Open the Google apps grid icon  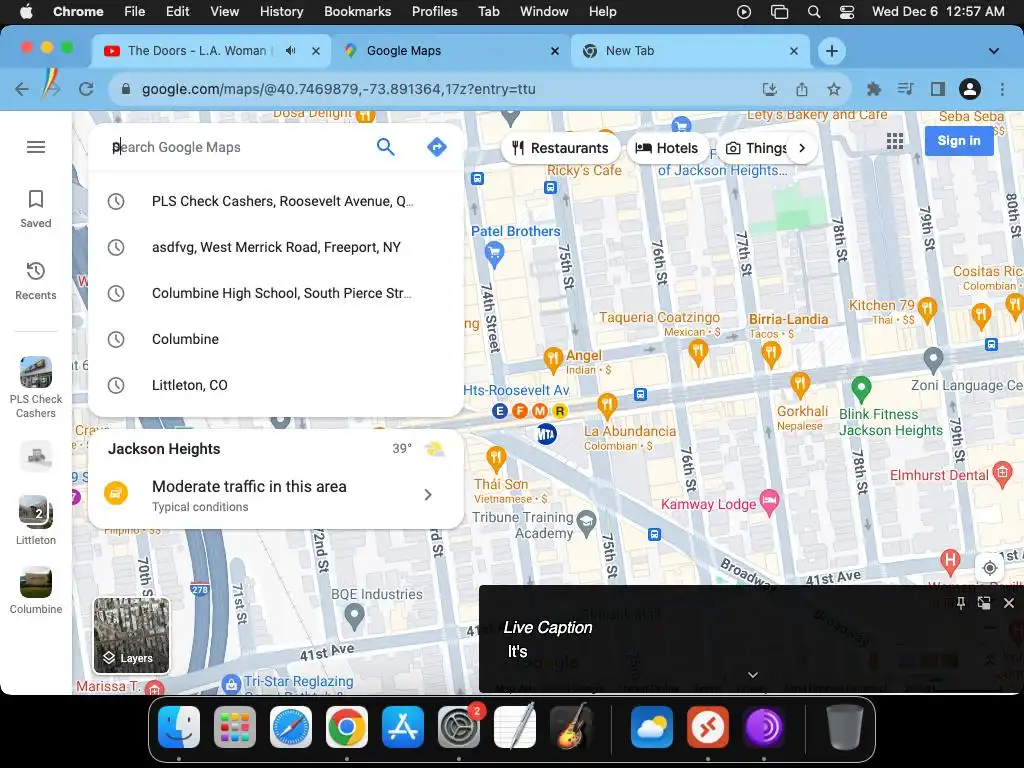895,141
